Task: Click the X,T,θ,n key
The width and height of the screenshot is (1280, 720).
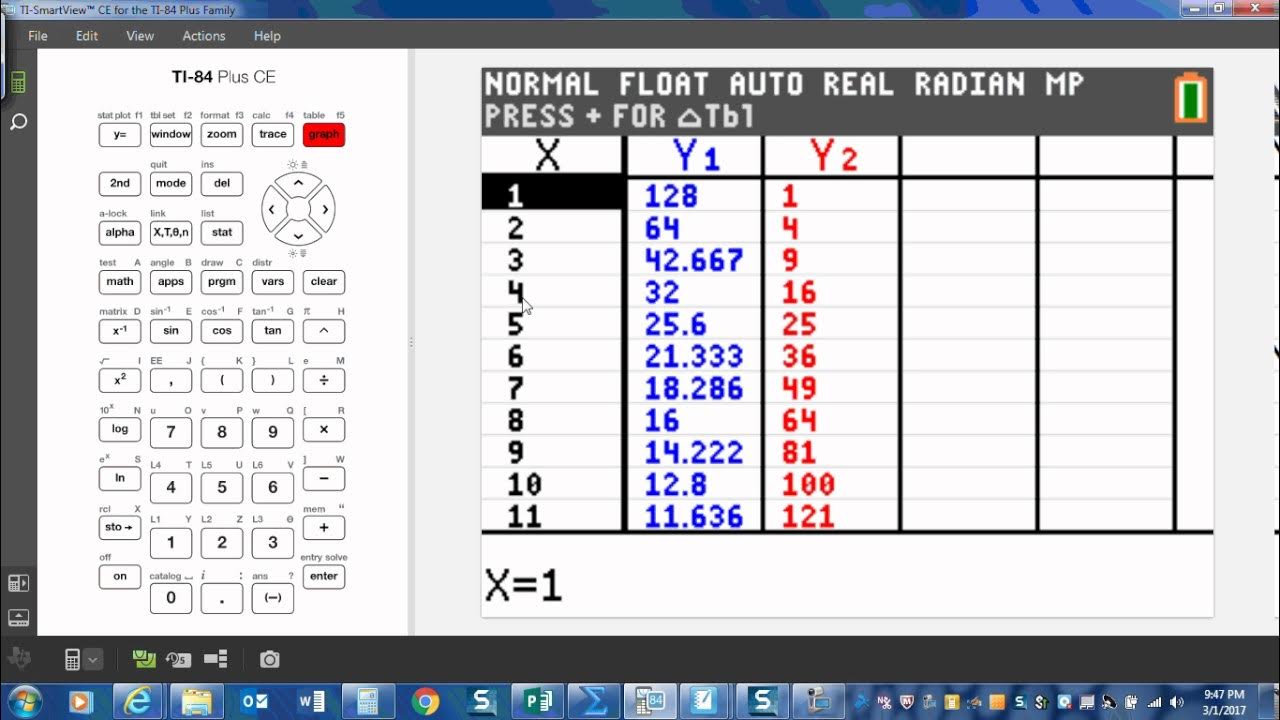Action: (x=171, y=232)
